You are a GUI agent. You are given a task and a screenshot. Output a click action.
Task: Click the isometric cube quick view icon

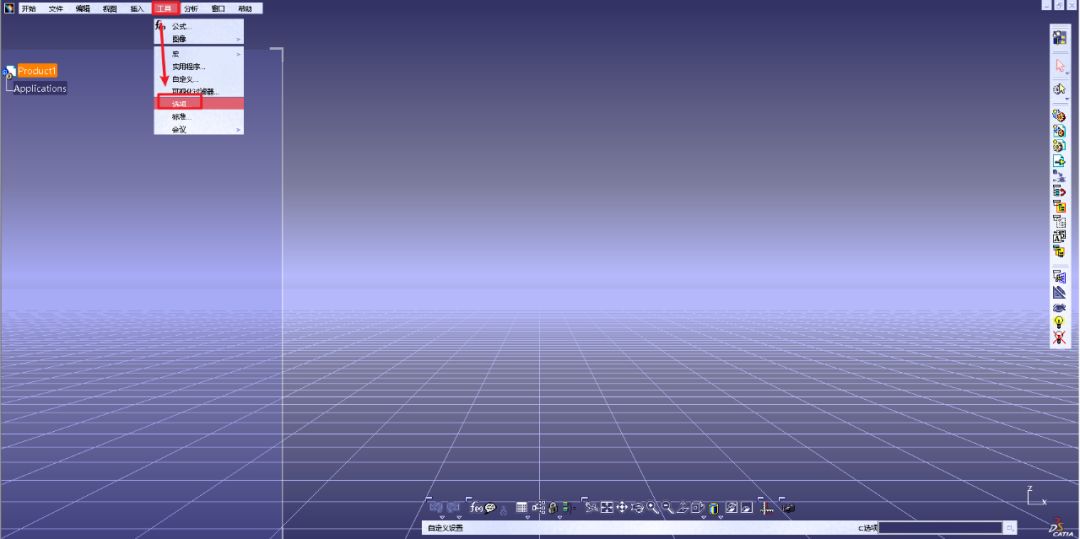tap(697, 507)
